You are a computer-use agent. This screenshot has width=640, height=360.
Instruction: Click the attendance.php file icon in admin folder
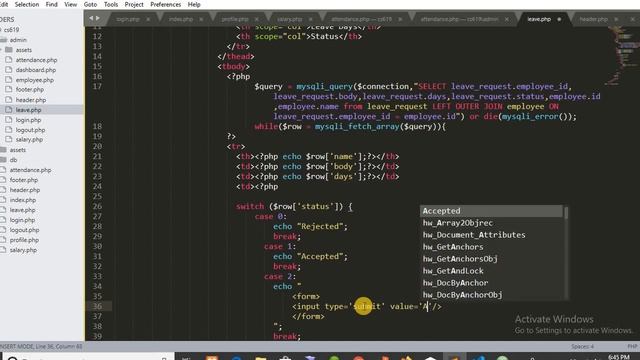9,60
